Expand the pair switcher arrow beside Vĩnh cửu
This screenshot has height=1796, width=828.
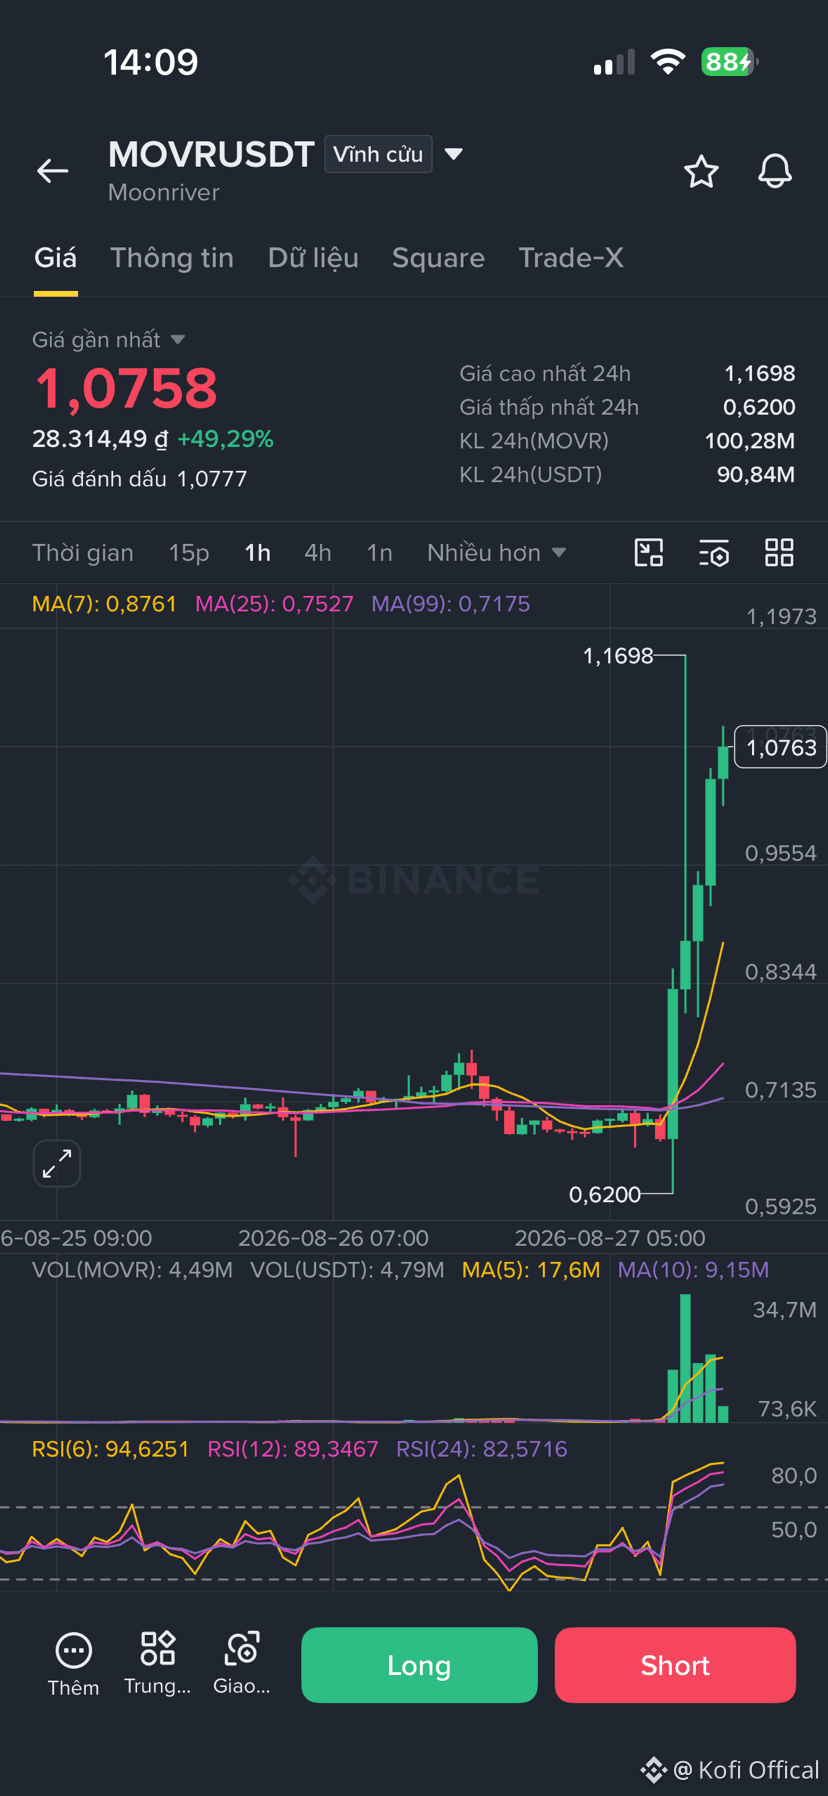(x=454, y=154)
